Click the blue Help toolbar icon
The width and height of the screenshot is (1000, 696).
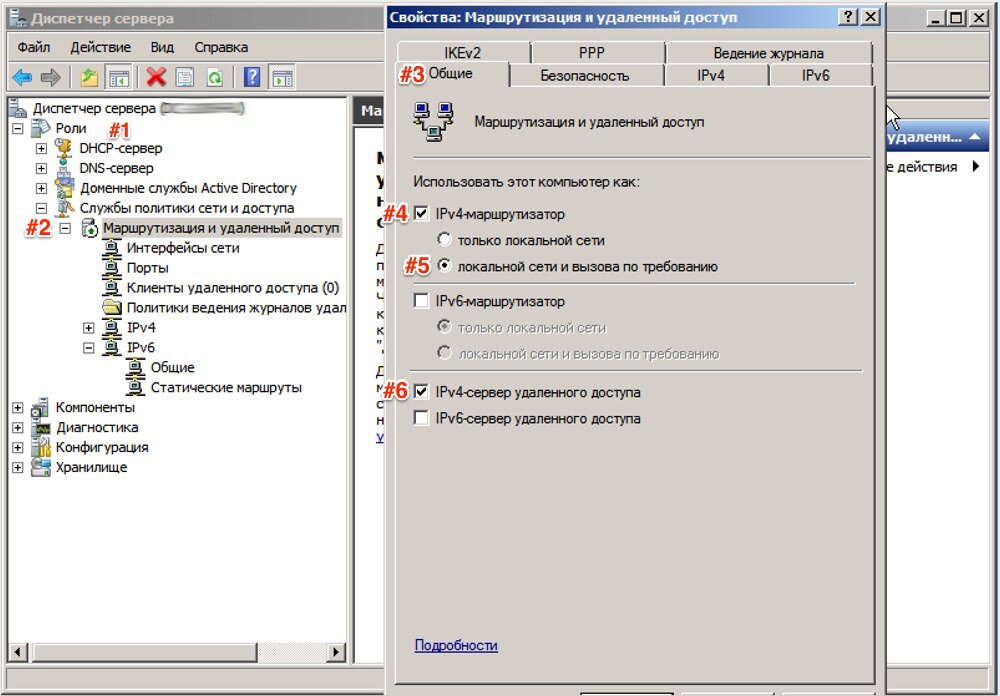252,78
